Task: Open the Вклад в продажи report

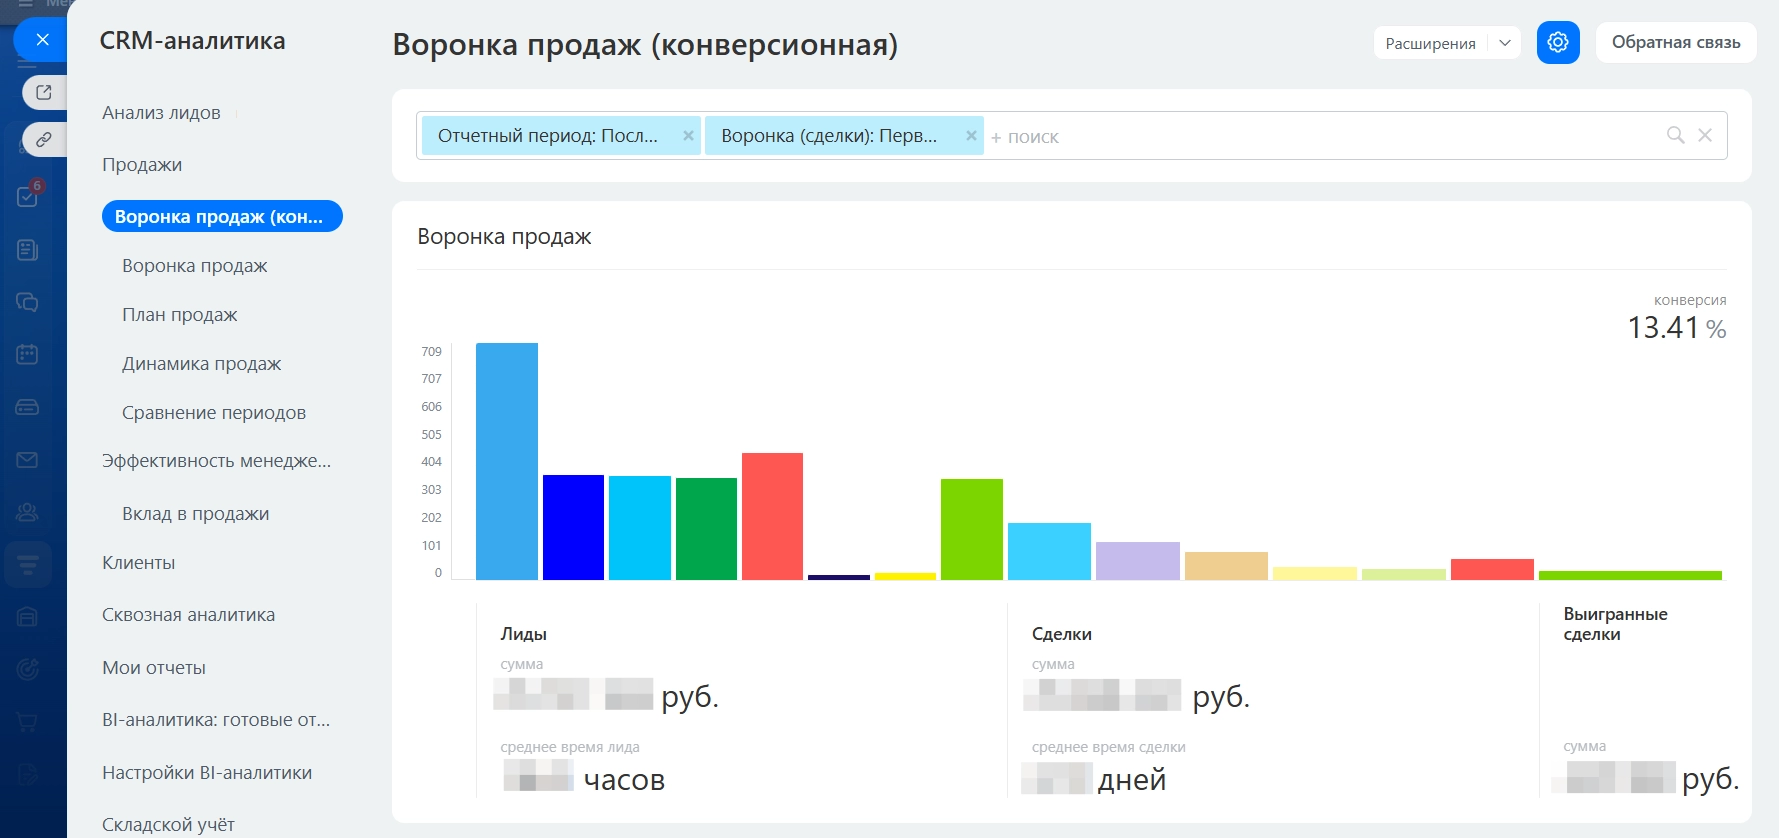Action: [x=196, y=514]
